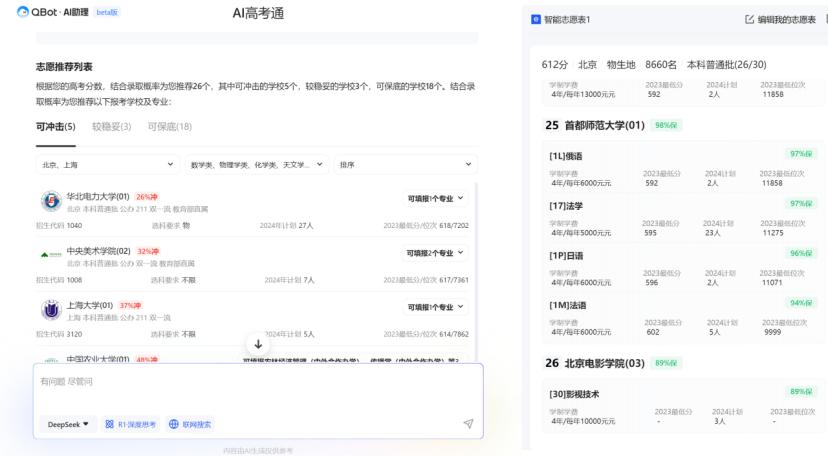Expand 可填报1个专业 for 上海大学
Image resolution: width=828 pixels, height=456 pixels.
click(x=435, y=307)
